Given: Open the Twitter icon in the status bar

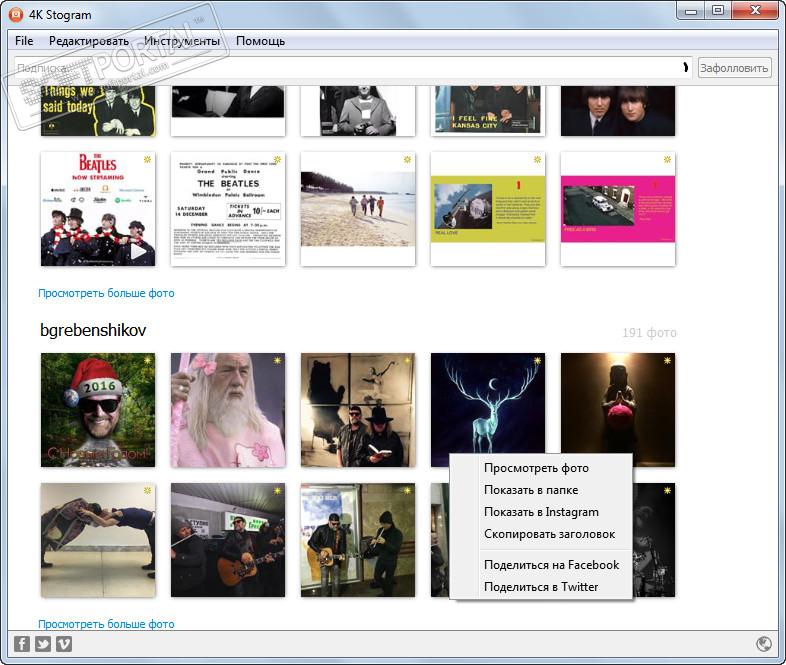Looking at the screenshot, I should coord(43,644).
